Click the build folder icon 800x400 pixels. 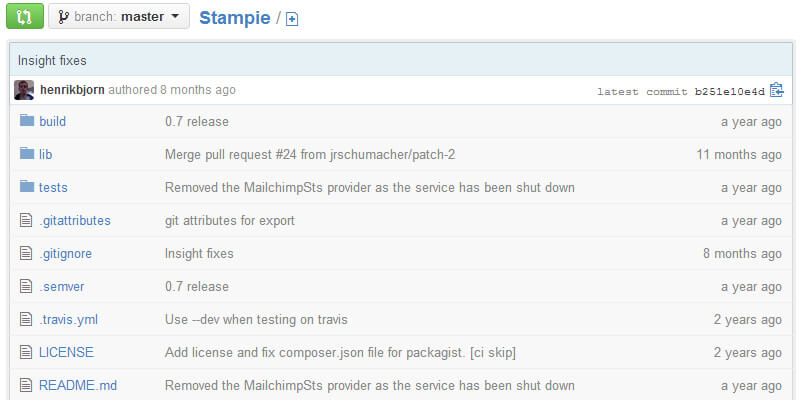(26, 121)
